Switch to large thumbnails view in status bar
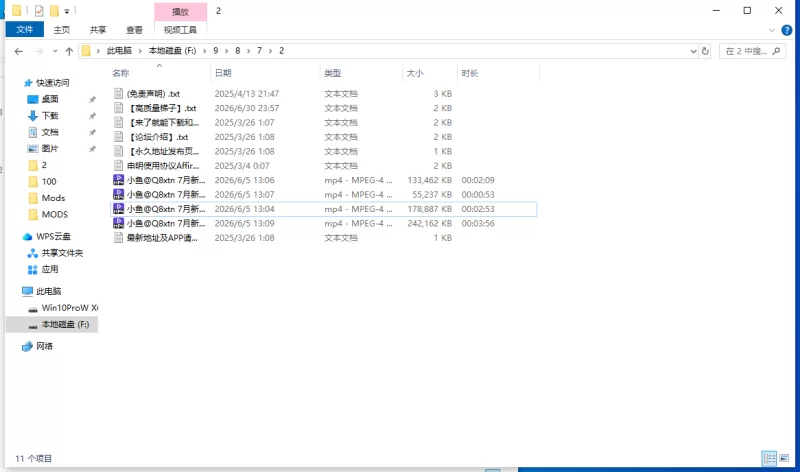800x472 pixels. tap(784, 458)
